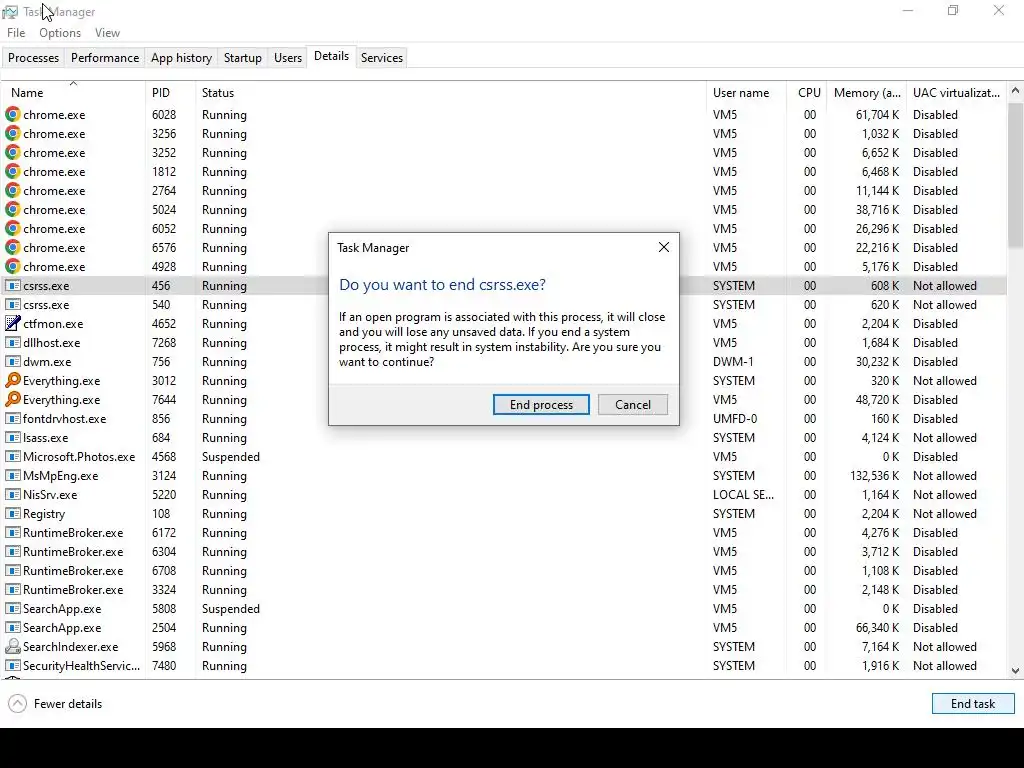Click Everything.exe icon for PID 3012
Image resolution: width=1024 pixels, height=768 pixels.
point(12,380)
